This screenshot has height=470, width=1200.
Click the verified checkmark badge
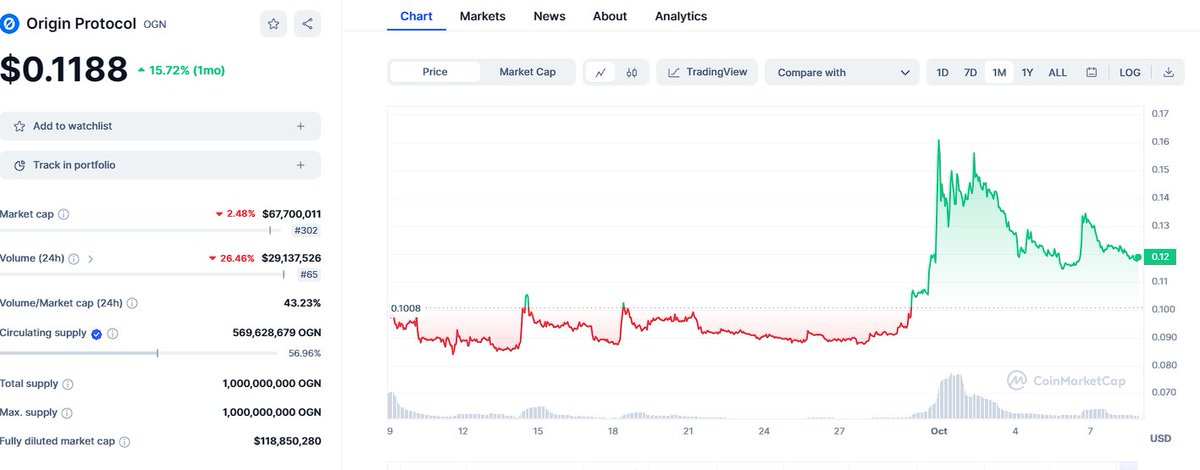coord(96,334)
